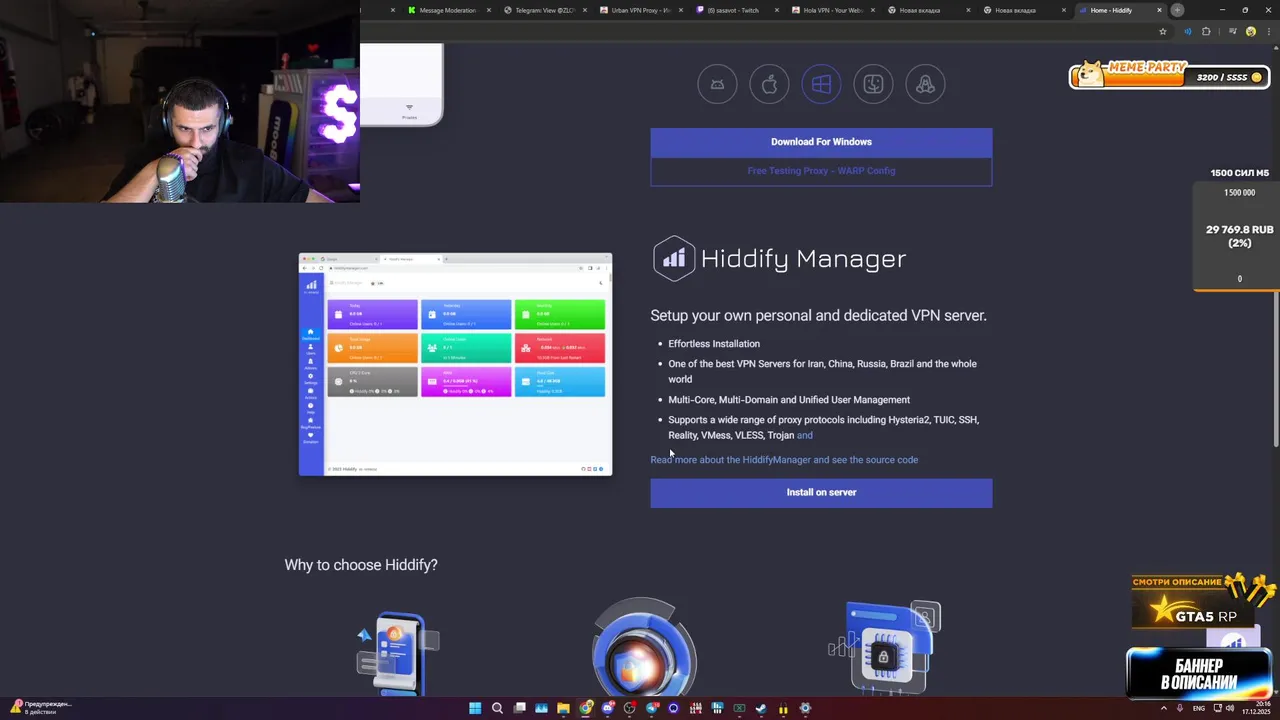Open the Free Testing Proxy WARP Config link
Screen dimensions: 1280x720
[x=821, y=171]
